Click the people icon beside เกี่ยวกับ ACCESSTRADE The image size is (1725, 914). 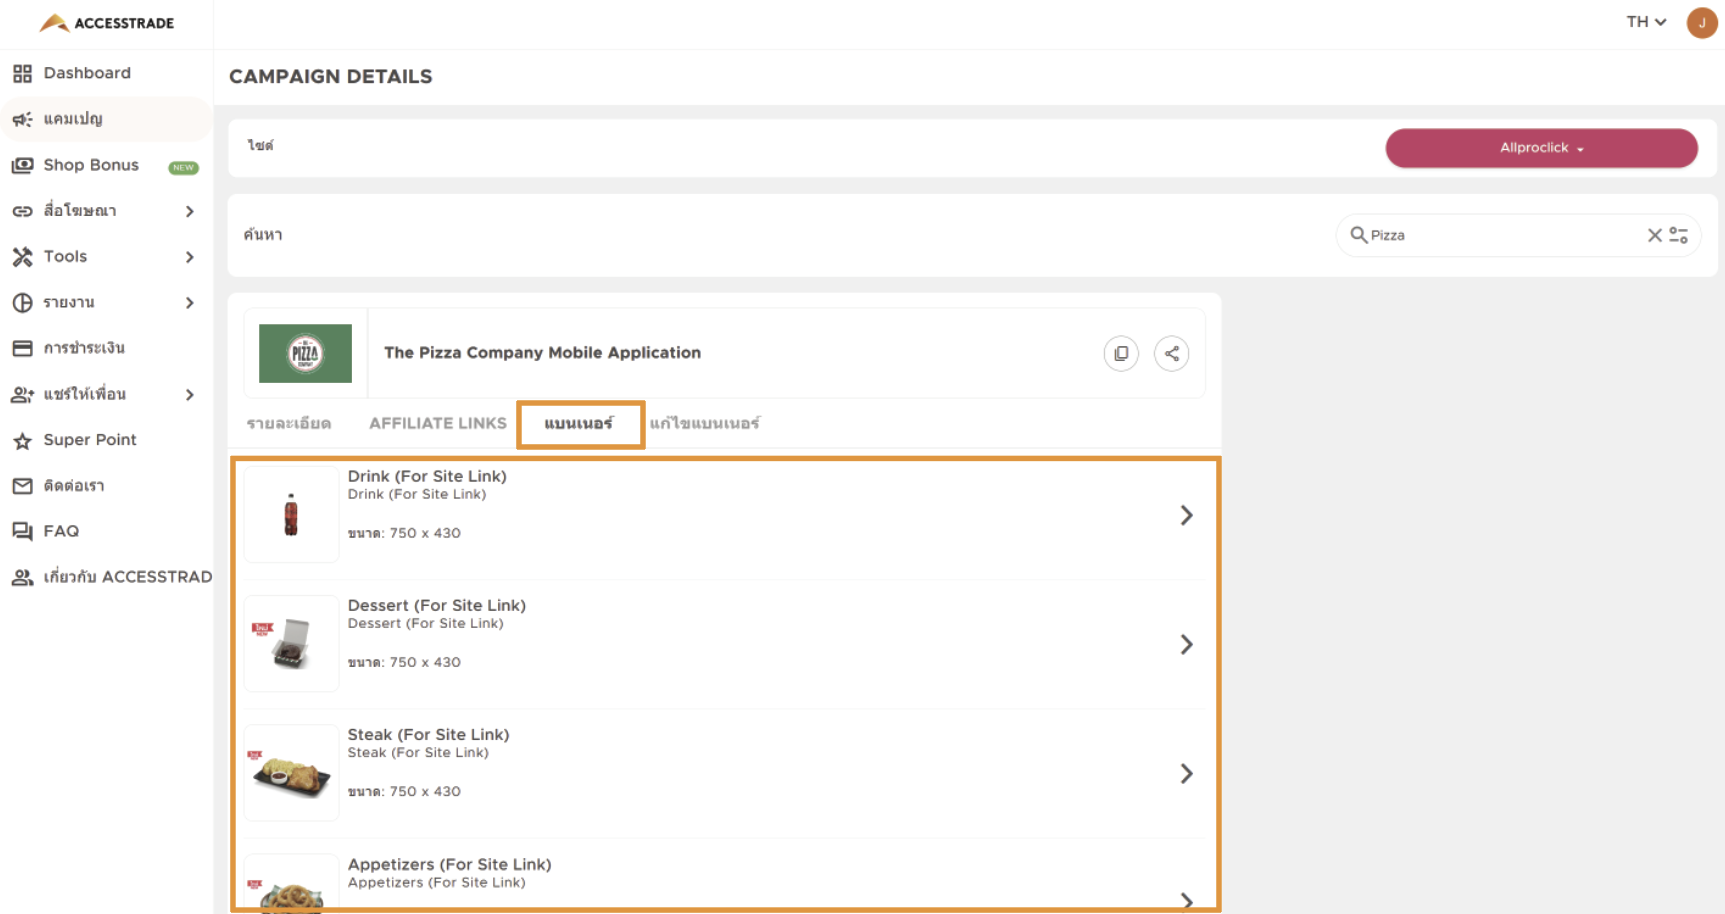(22, 577)
